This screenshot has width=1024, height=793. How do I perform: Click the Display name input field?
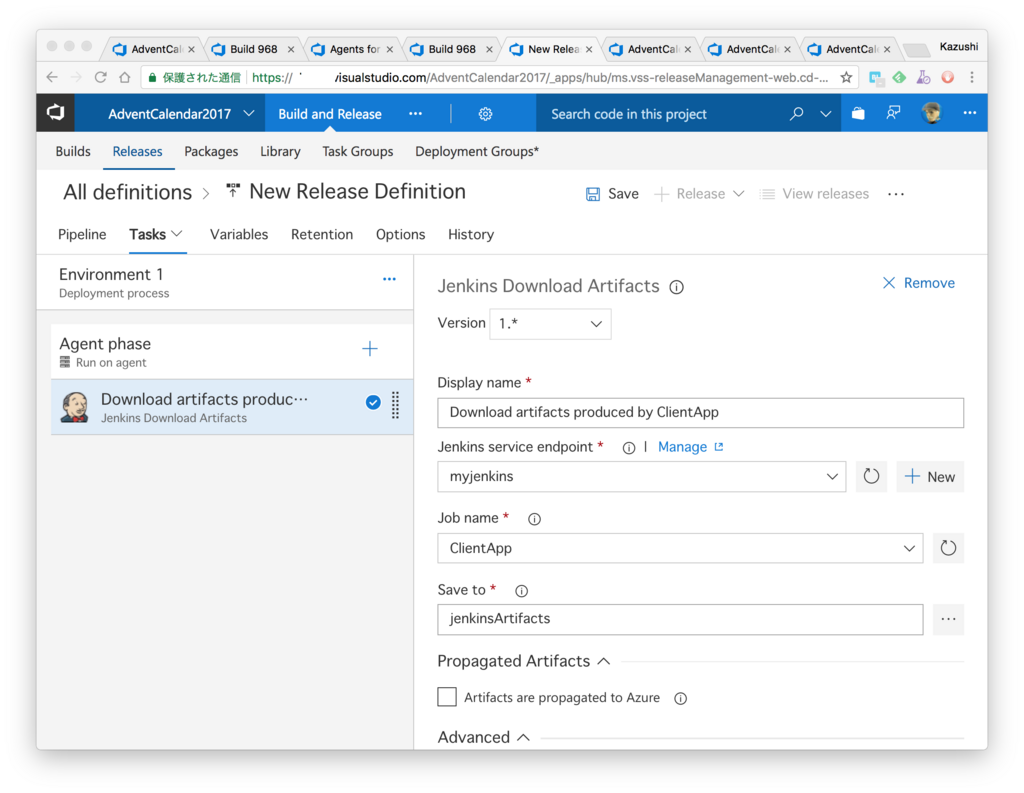pos(700,413)
